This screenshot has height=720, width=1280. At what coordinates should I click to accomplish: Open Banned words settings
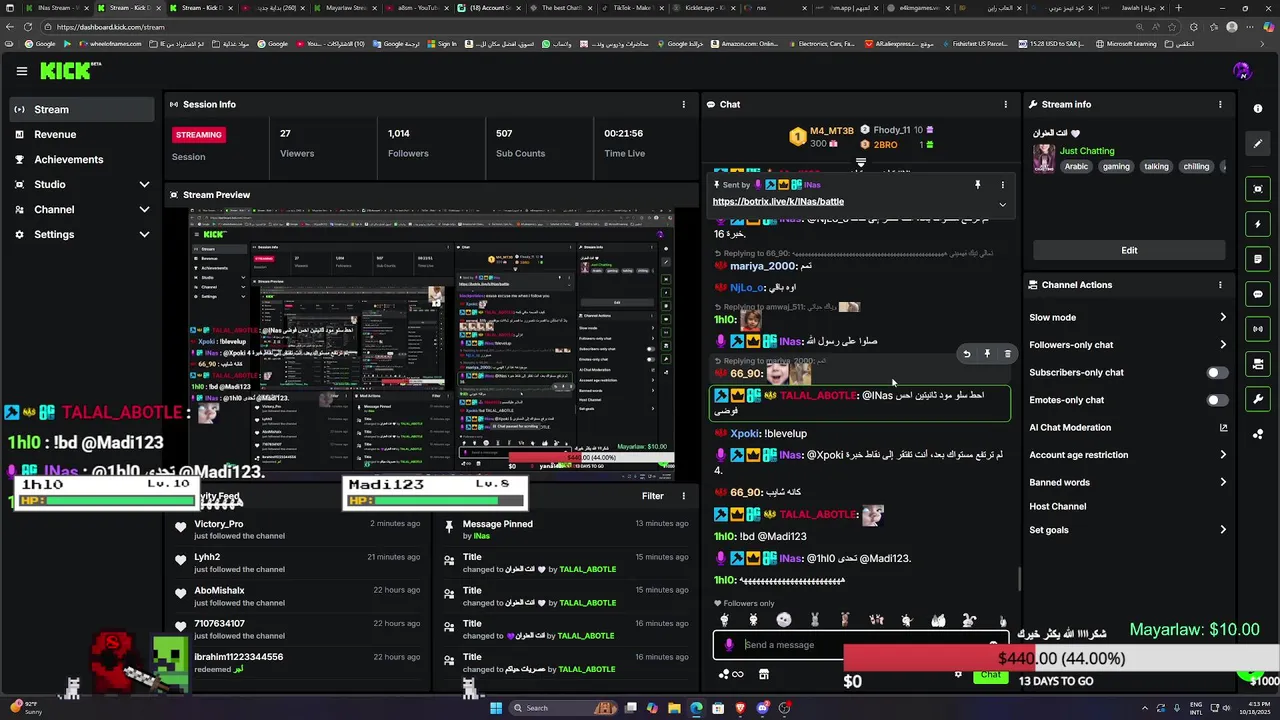click(x=1128, y=482)
